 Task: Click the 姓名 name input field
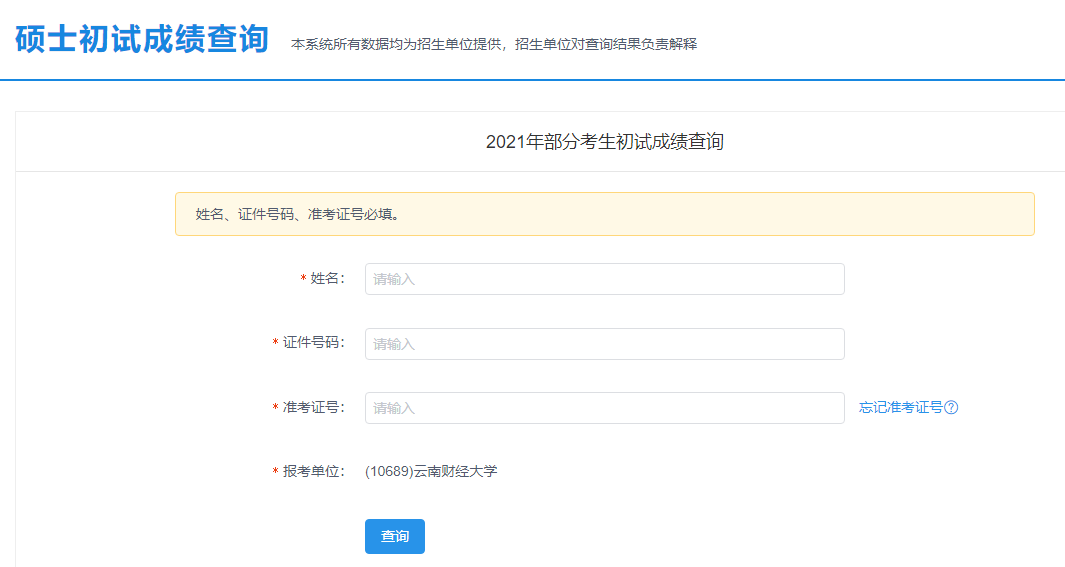[x=604, y=279]
